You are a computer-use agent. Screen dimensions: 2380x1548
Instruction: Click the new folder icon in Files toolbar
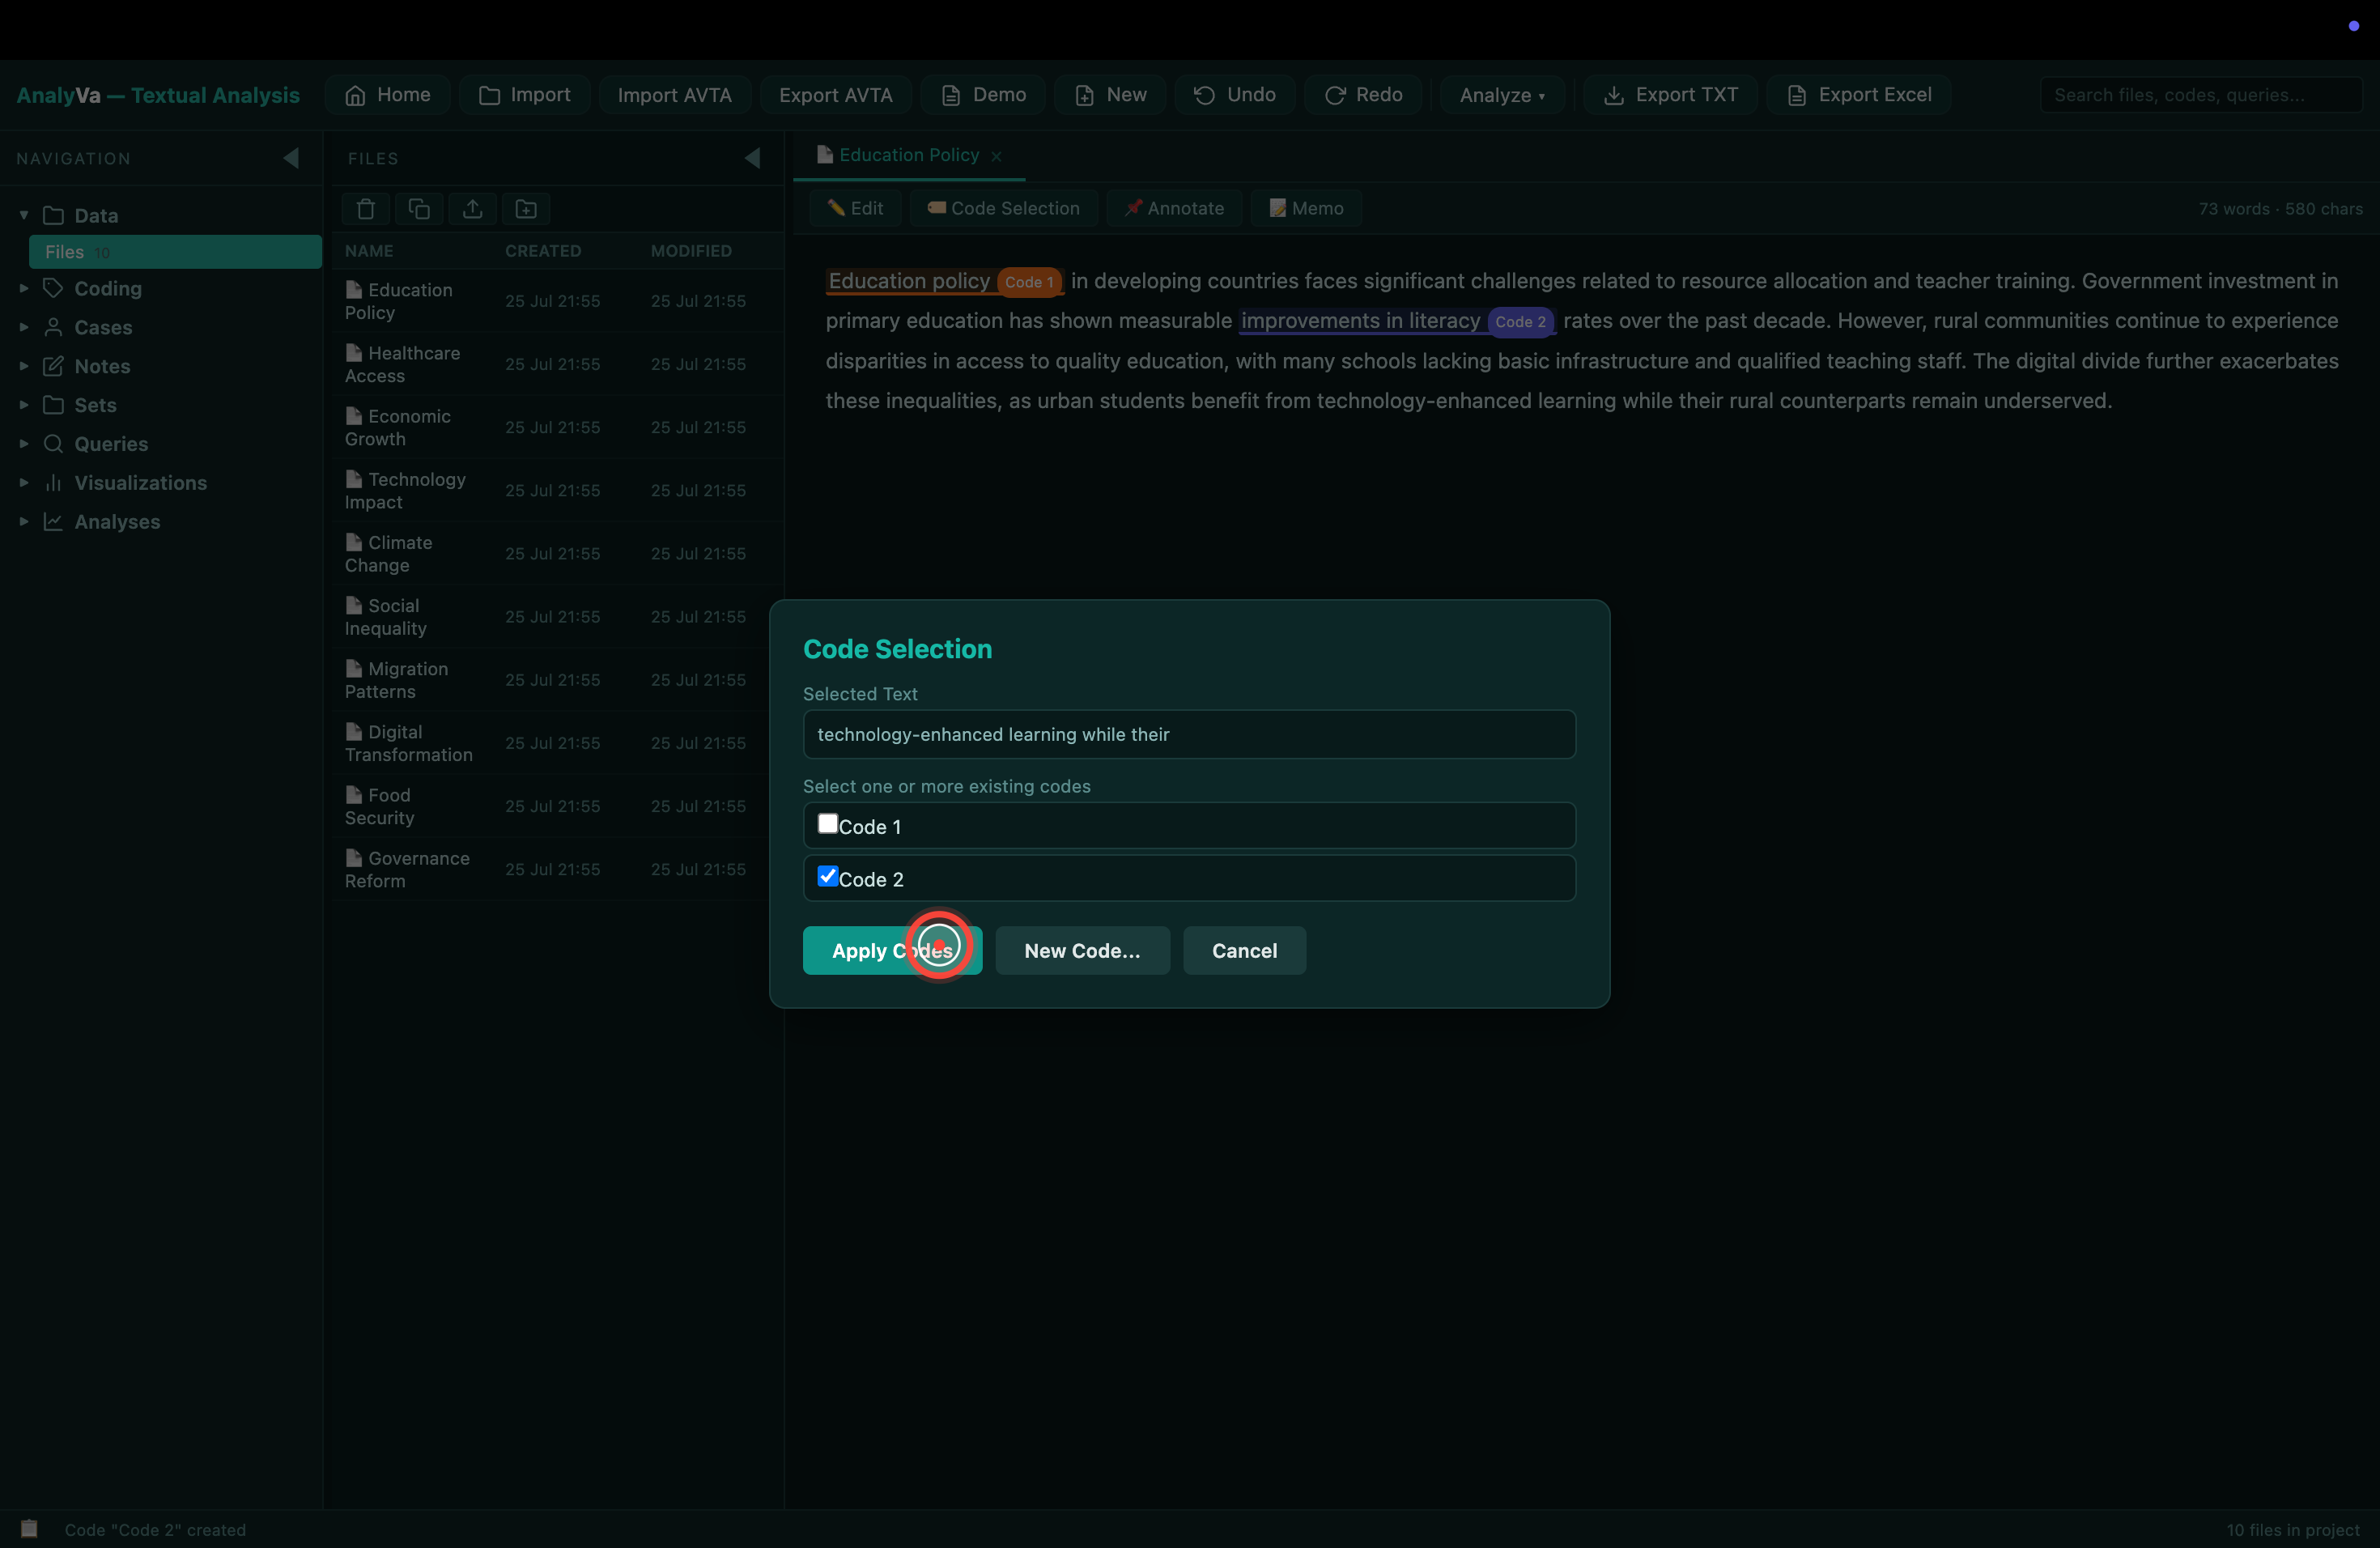526,209
